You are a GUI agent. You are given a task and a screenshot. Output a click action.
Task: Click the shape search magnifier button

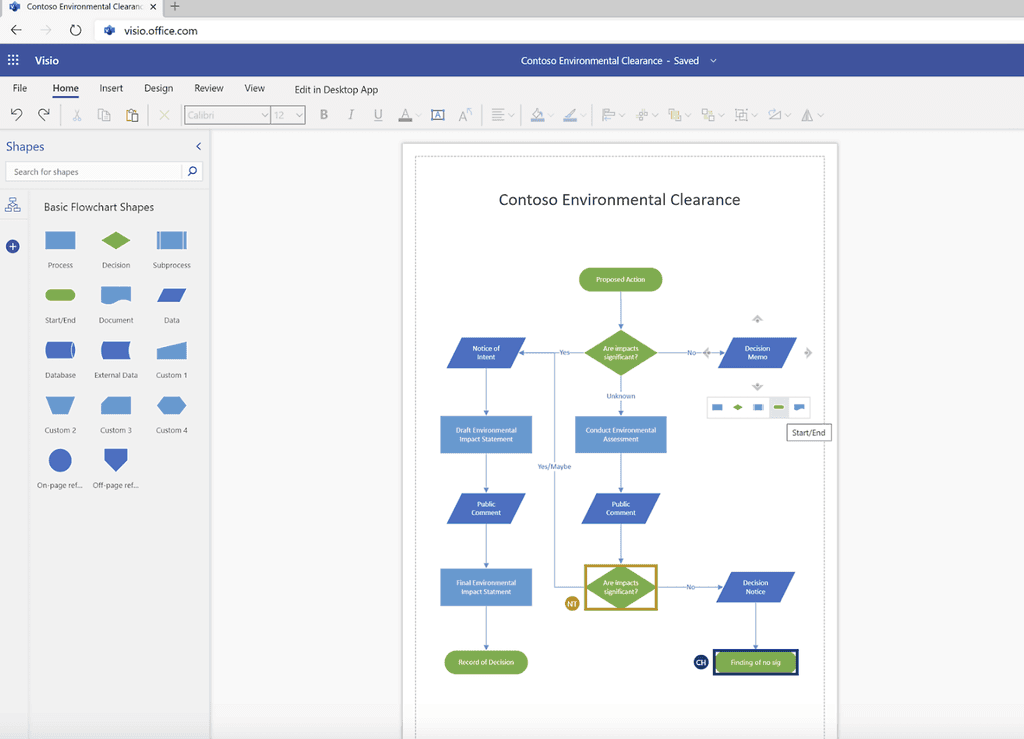tap(192, 171)
